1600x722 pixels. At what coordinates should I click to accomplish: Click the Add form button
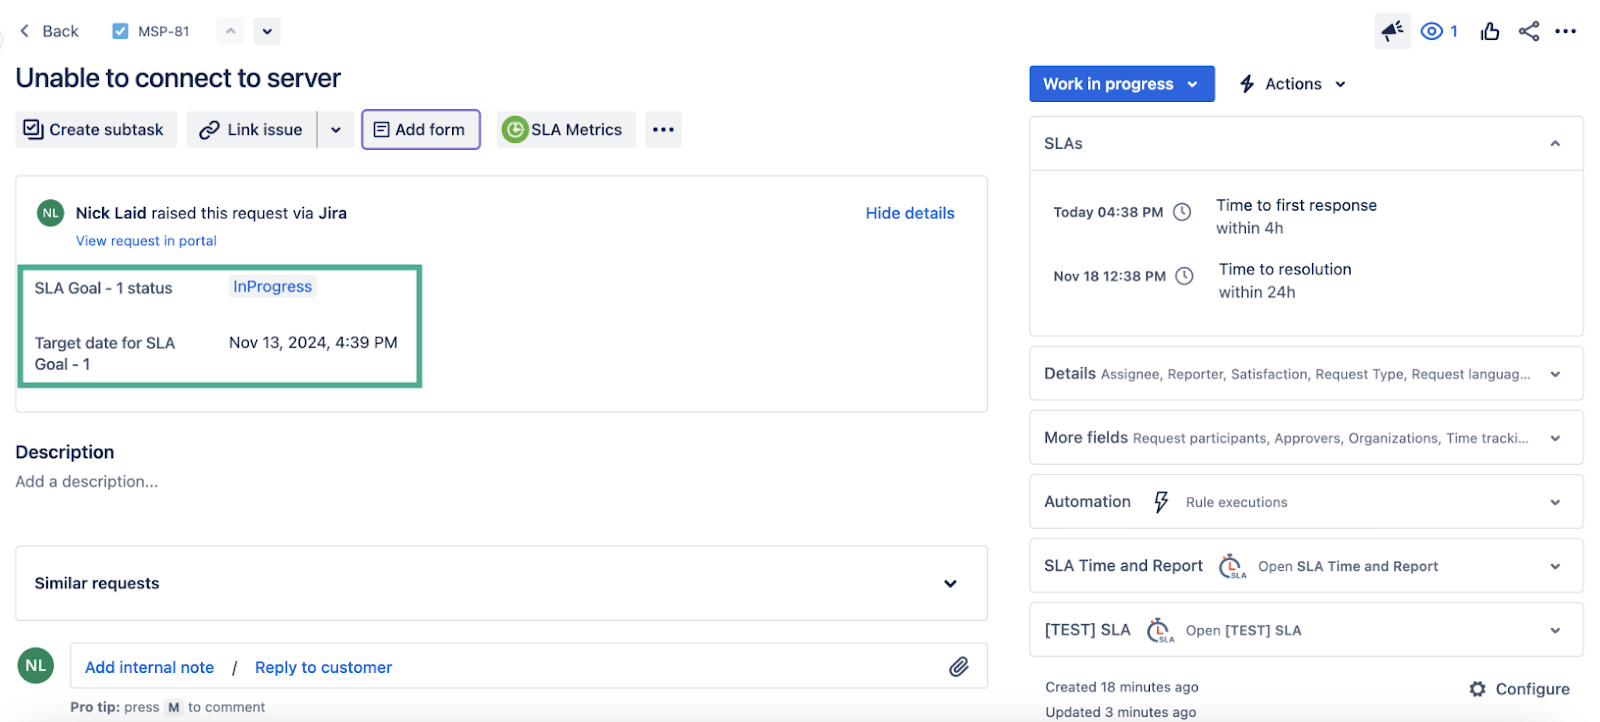point(420,130)
